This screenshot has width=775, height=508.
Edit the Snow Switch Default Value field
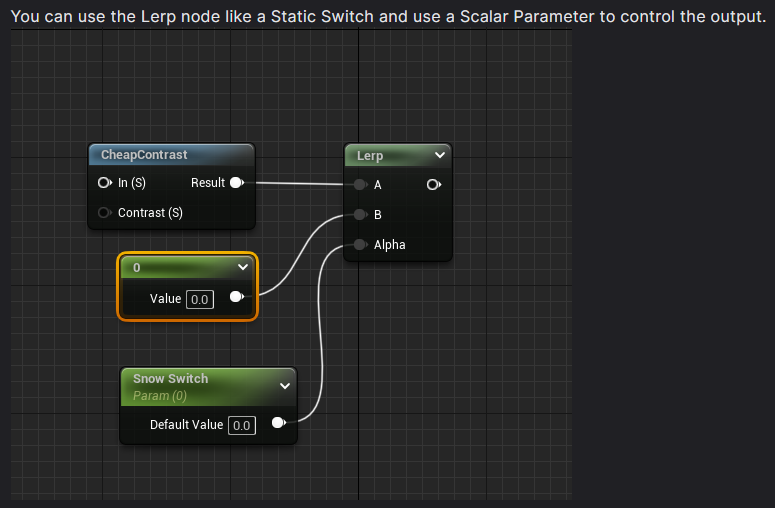(x=242, y=425)
